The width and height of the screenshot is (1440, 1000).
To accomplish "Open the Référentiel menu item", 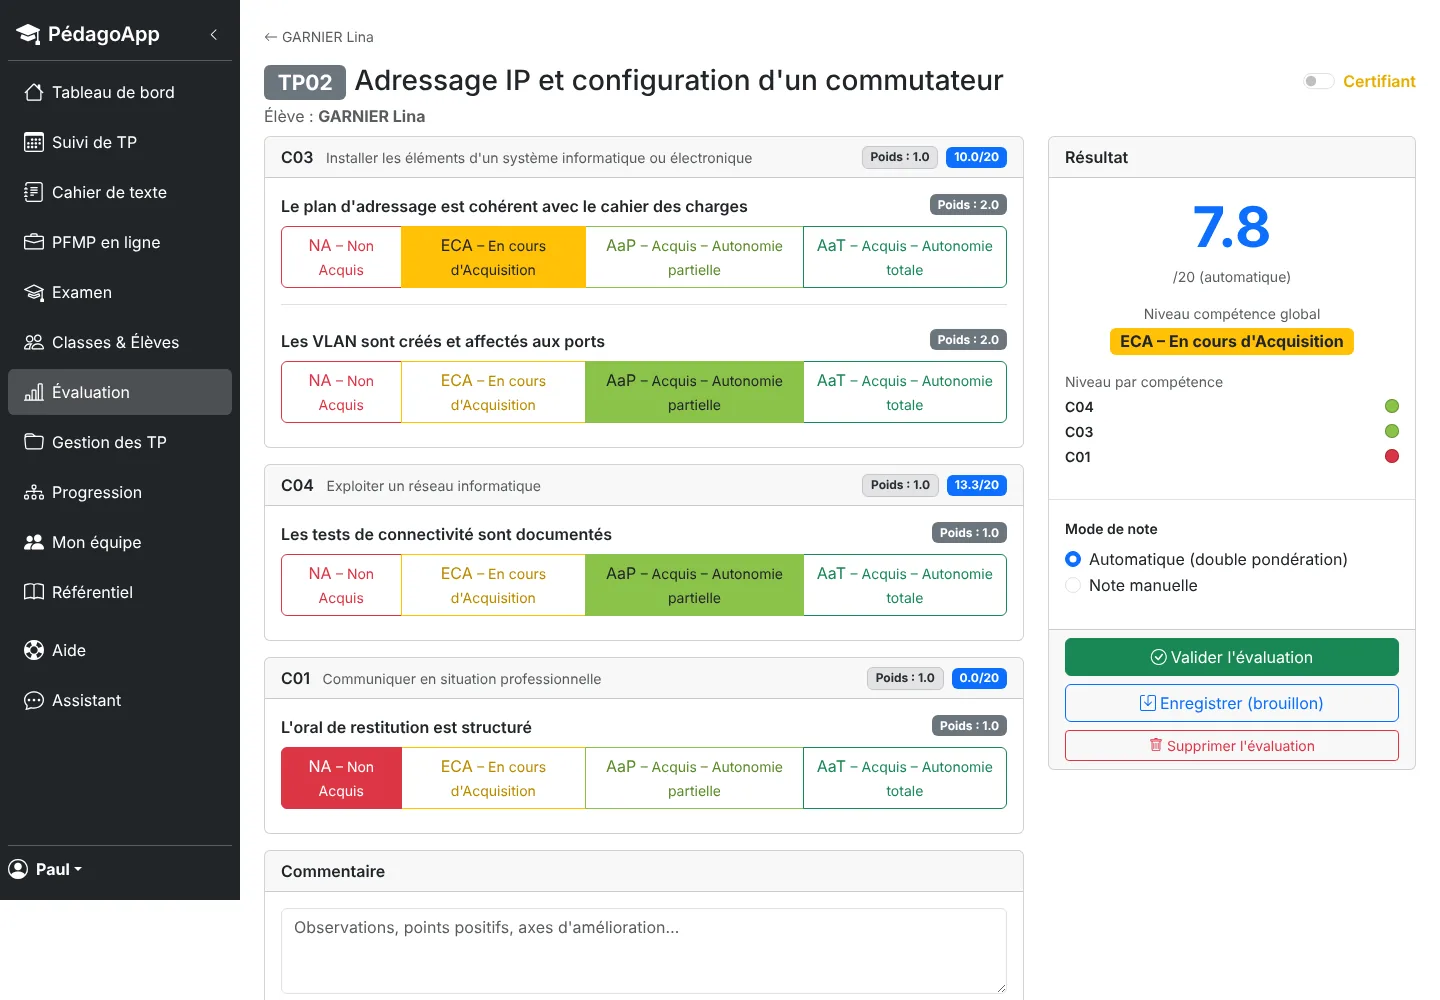I will (120, 592).
